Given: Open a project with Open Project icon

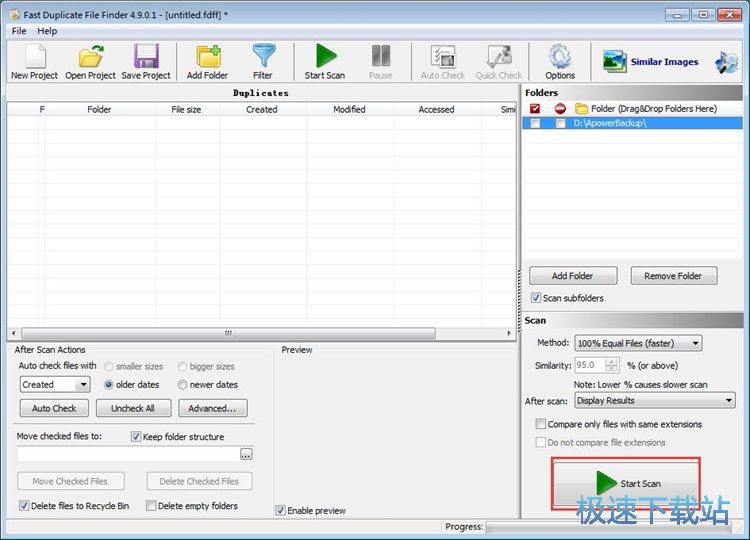Looking at the screenshot, I should click(90, 61).
